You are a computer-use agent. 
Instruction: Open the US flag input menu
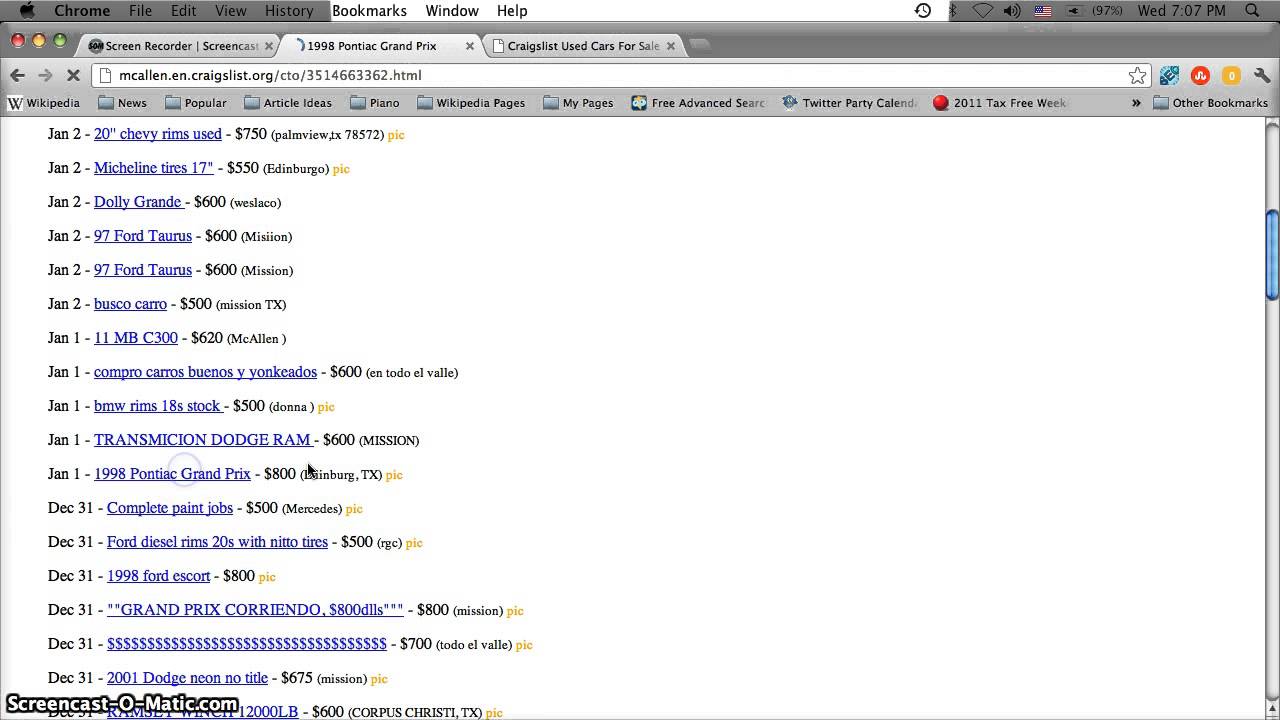coord(1043,11)
